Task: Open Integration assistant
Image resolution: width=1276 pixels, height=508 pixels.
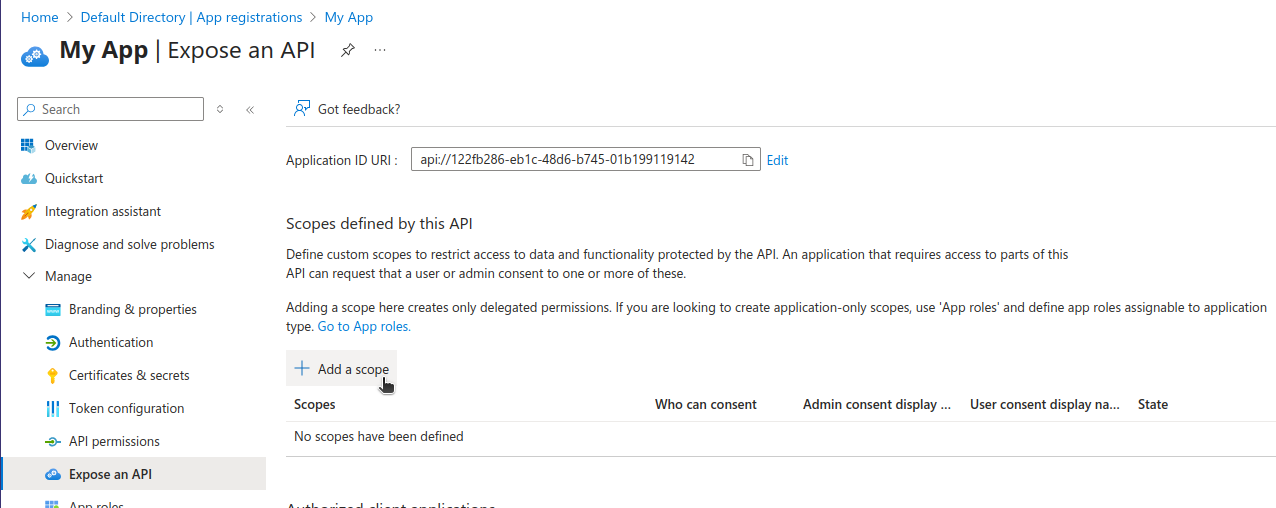Action: (103, 211)
